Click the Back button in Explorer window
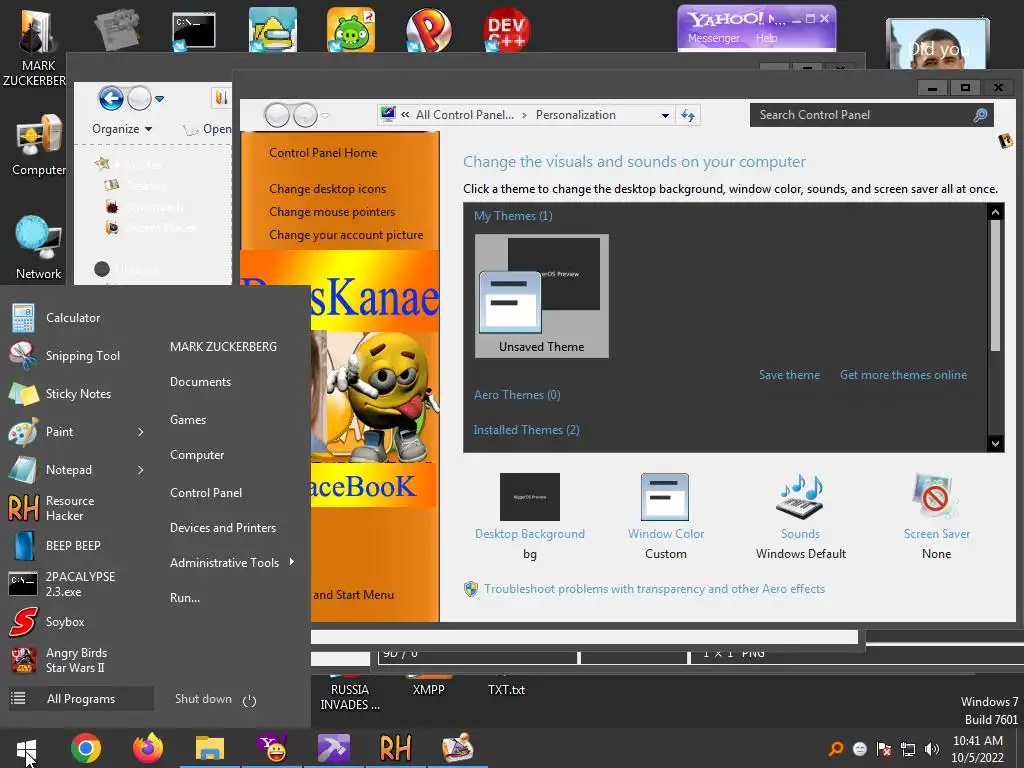Viewport: 1024px width, 768px height. (x=111, y=99)
